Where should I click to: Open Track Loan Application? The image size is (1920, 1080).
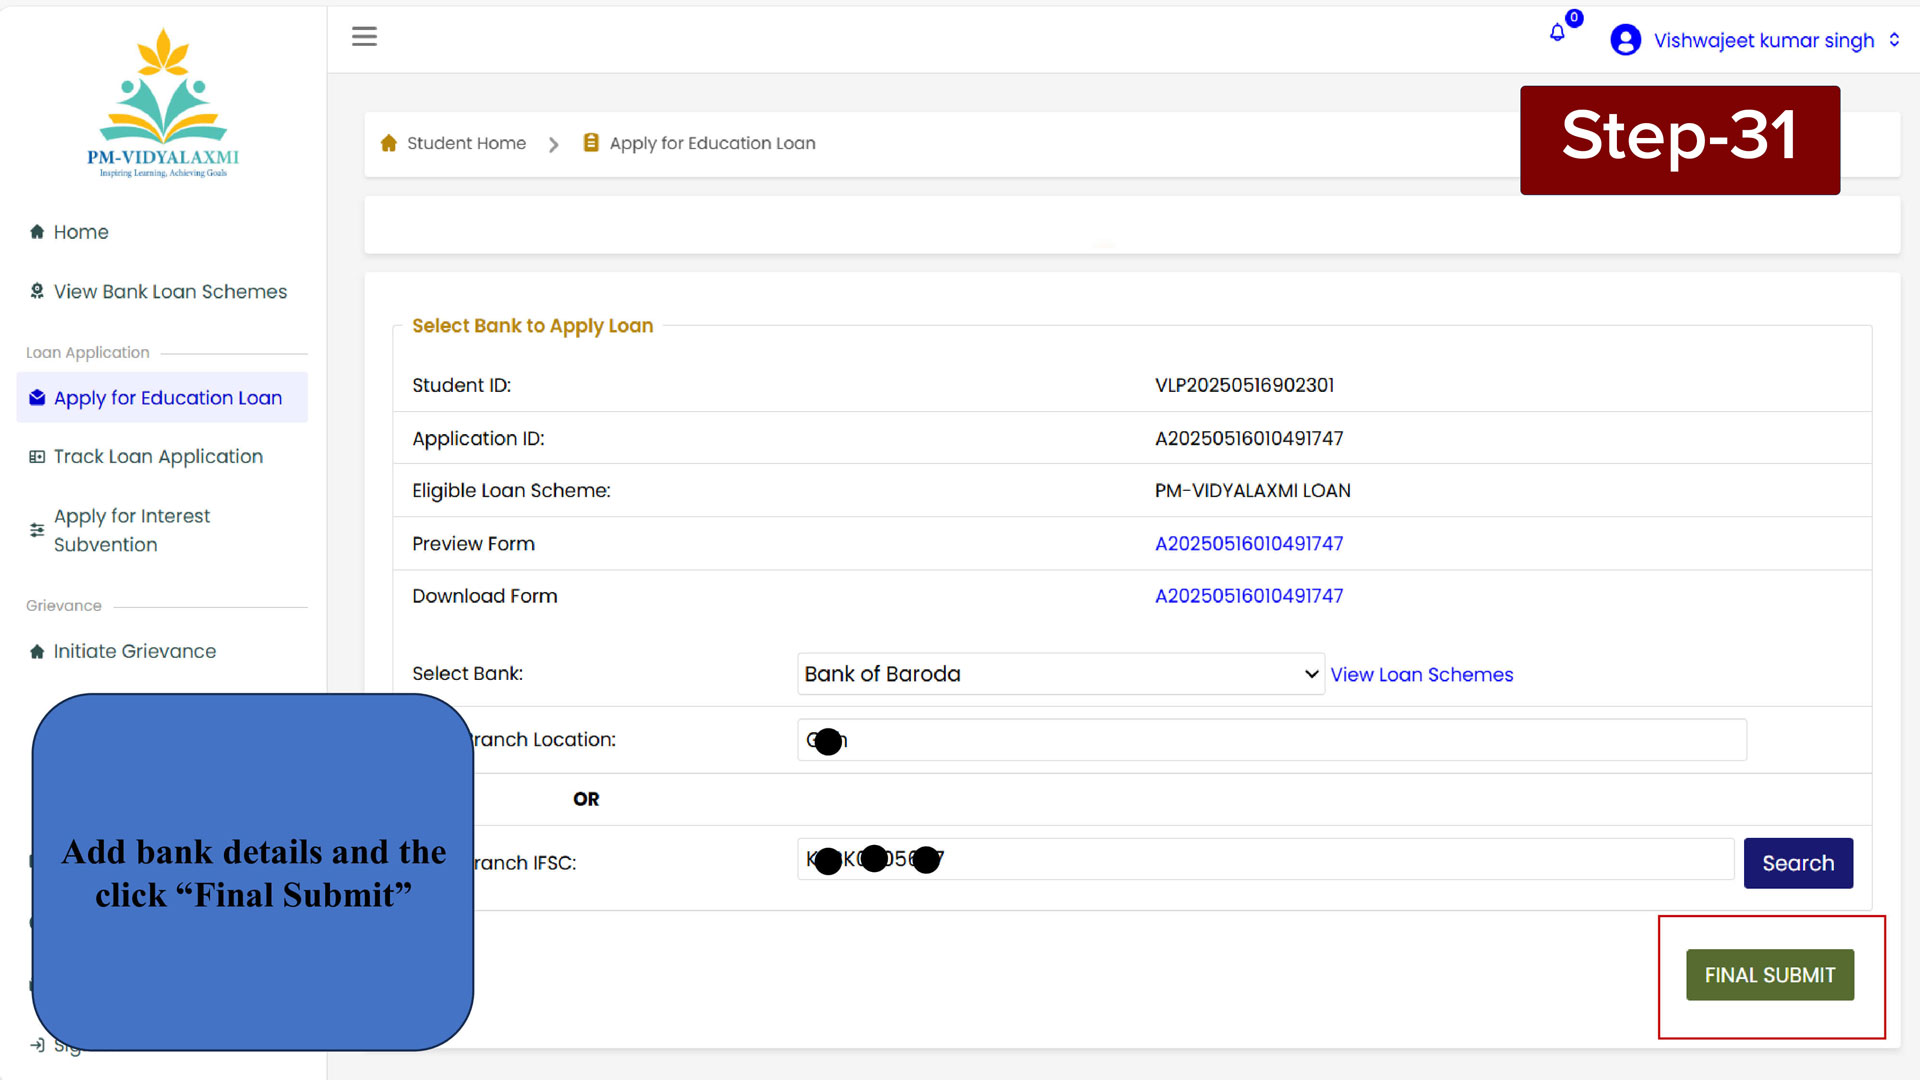158,457
